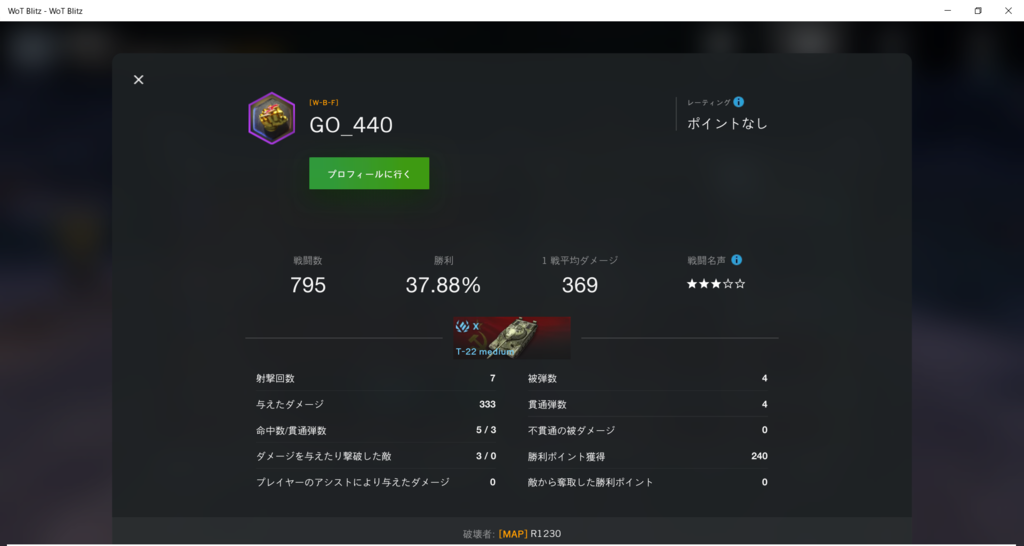Open the 戦闘名声 info icon

click(737, 260)
